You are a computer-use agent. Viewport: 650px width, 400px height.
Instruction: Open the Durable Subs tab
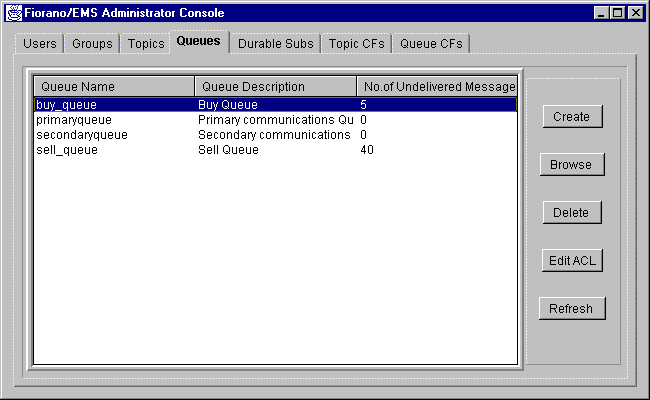276,44
